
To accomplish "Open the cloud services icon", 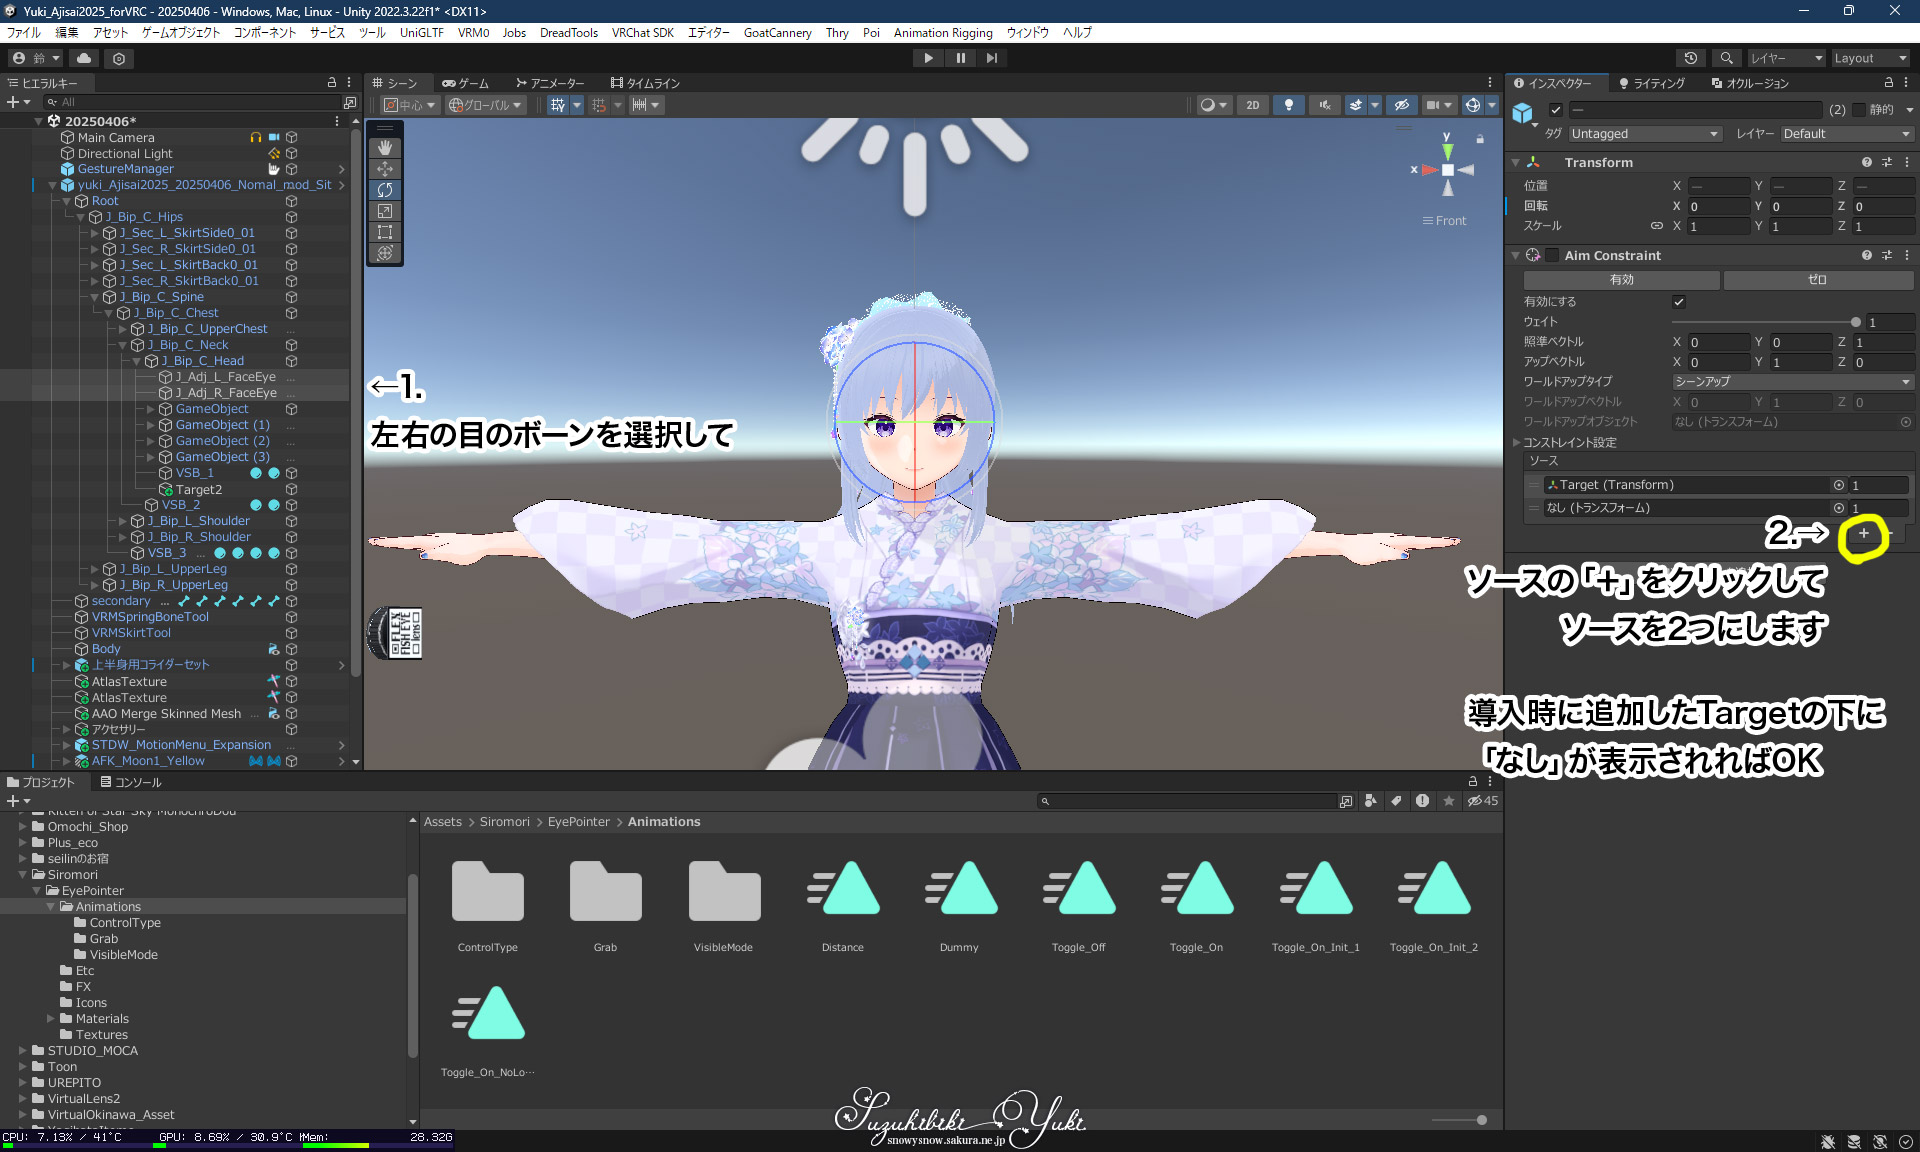I will coord(84,58).
